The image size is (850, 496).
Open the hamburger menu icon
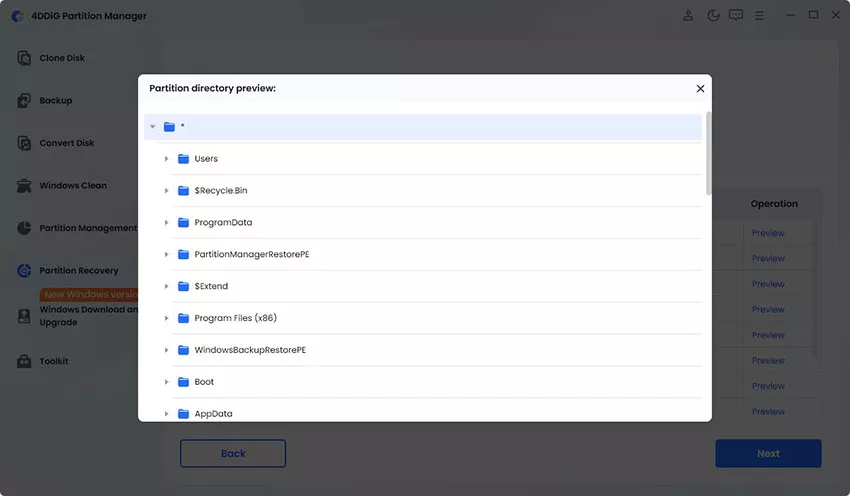coord(759,16)
